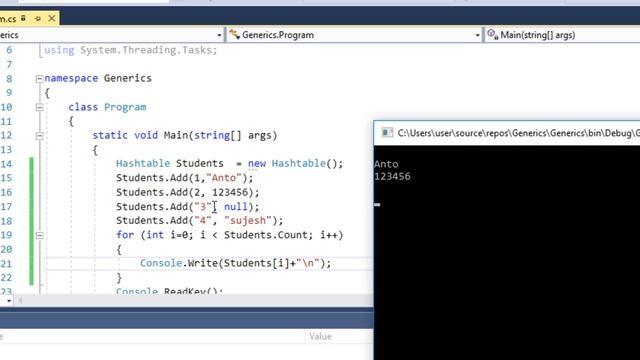Collapse the namespace Generics block
Screen dimensions: 640x360
[x=39, y=79]
